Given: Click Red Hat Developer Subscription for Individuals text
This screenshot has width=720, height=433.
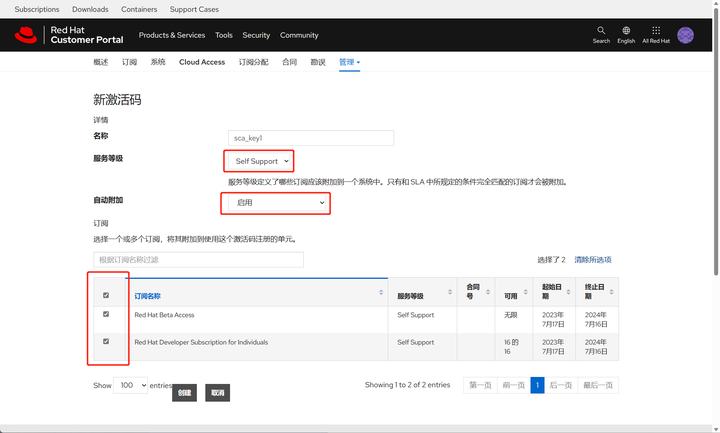Looking at the screenshot, I should tap(201, 342).
